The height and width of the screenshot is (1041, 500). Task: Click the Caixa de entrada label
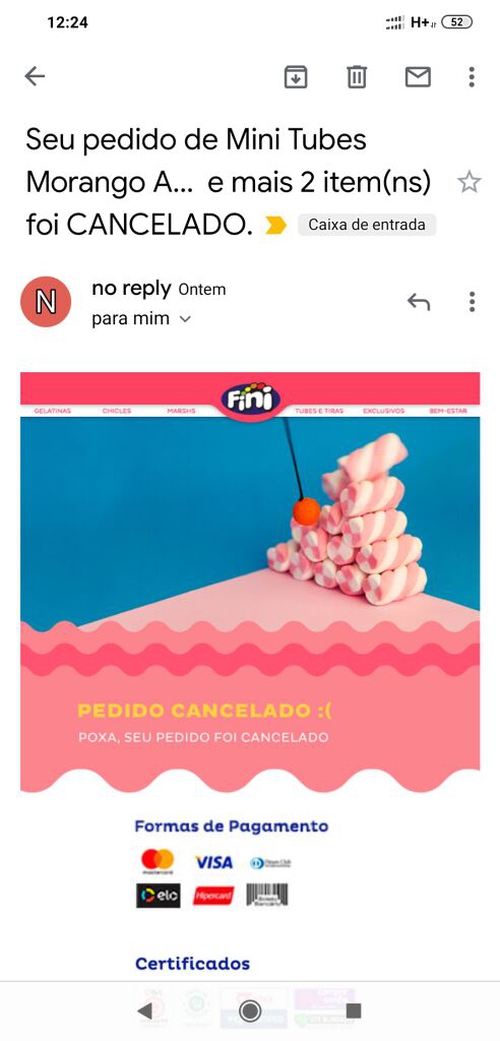point(367,224)
